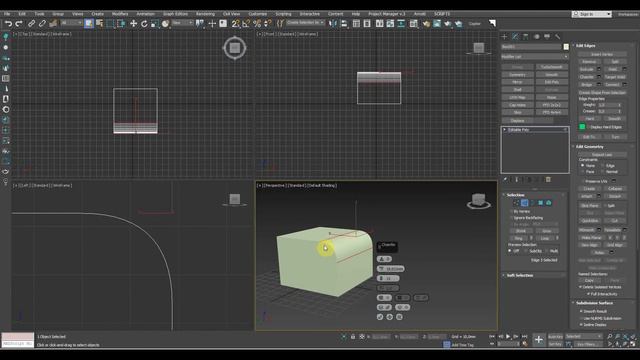Open the Customize menu

[x=258, y=14]
